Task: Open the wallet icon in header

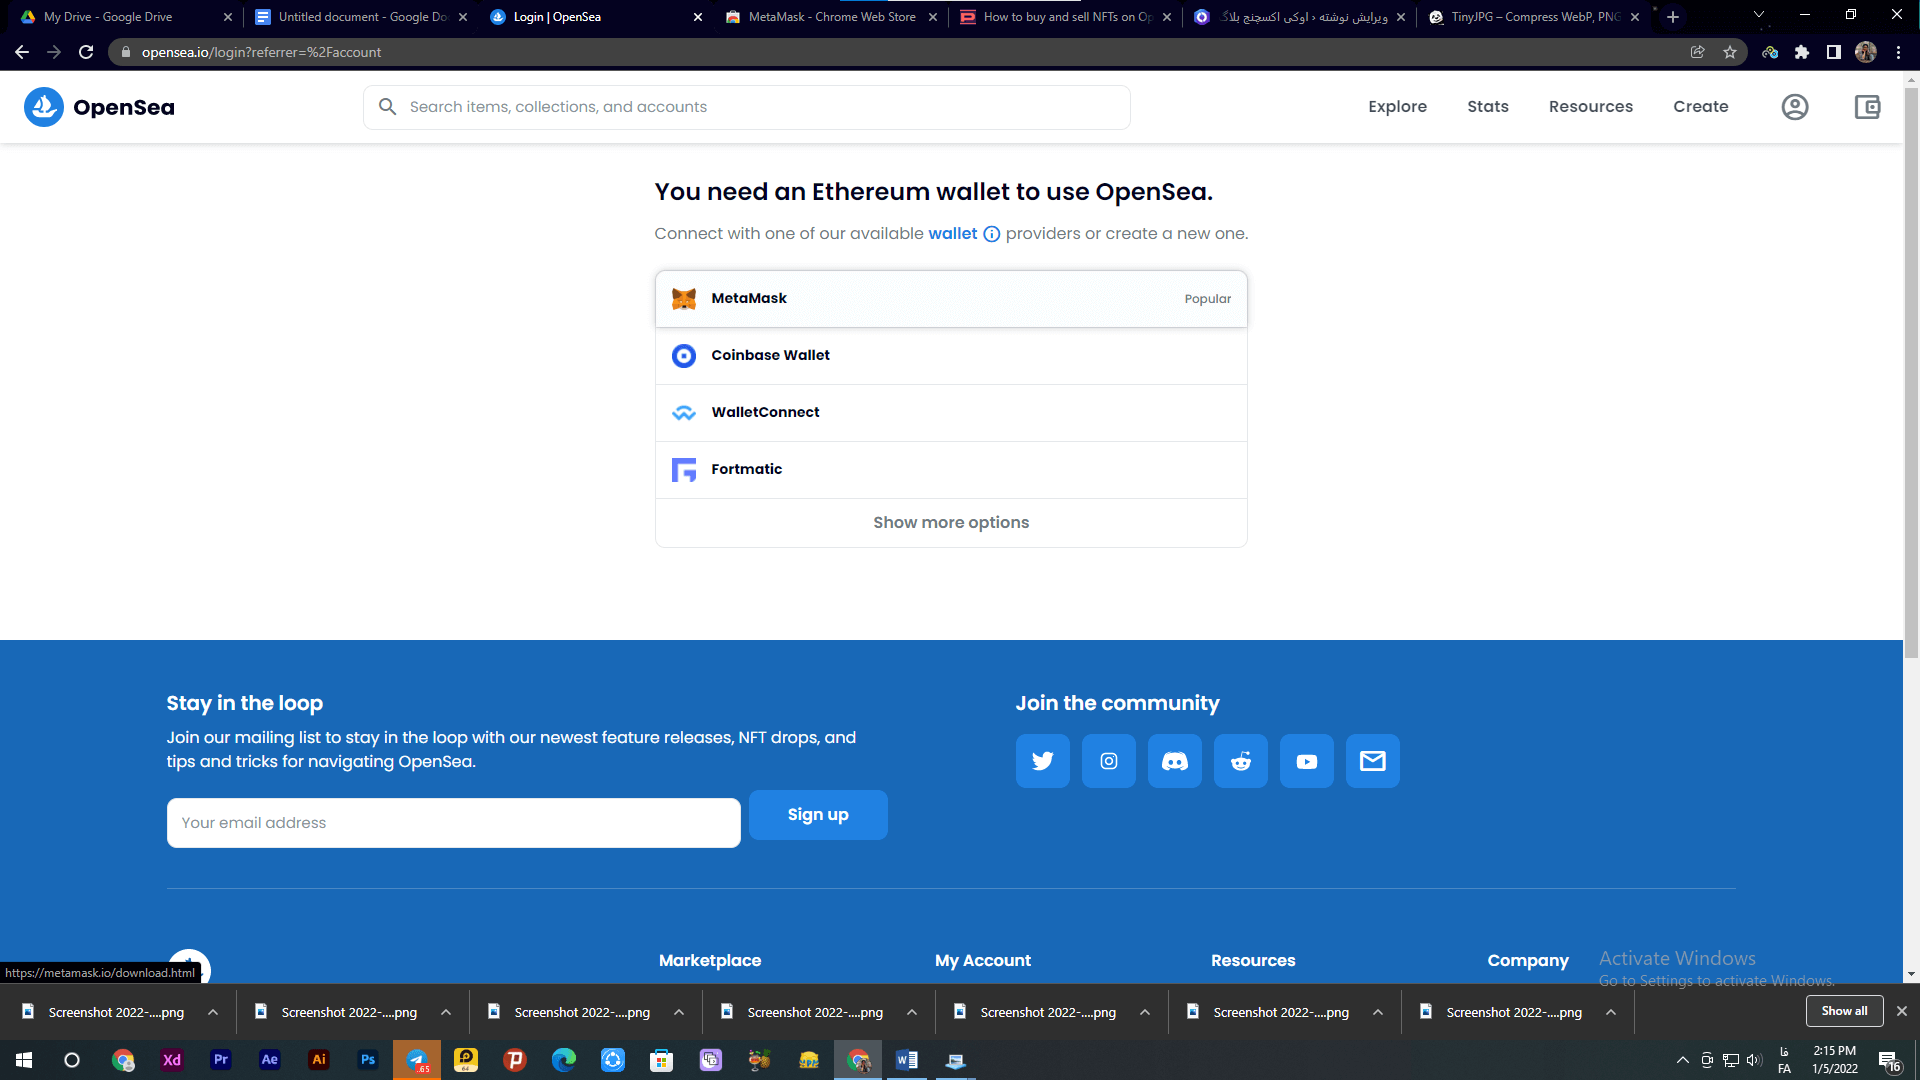Action: 1867,107
